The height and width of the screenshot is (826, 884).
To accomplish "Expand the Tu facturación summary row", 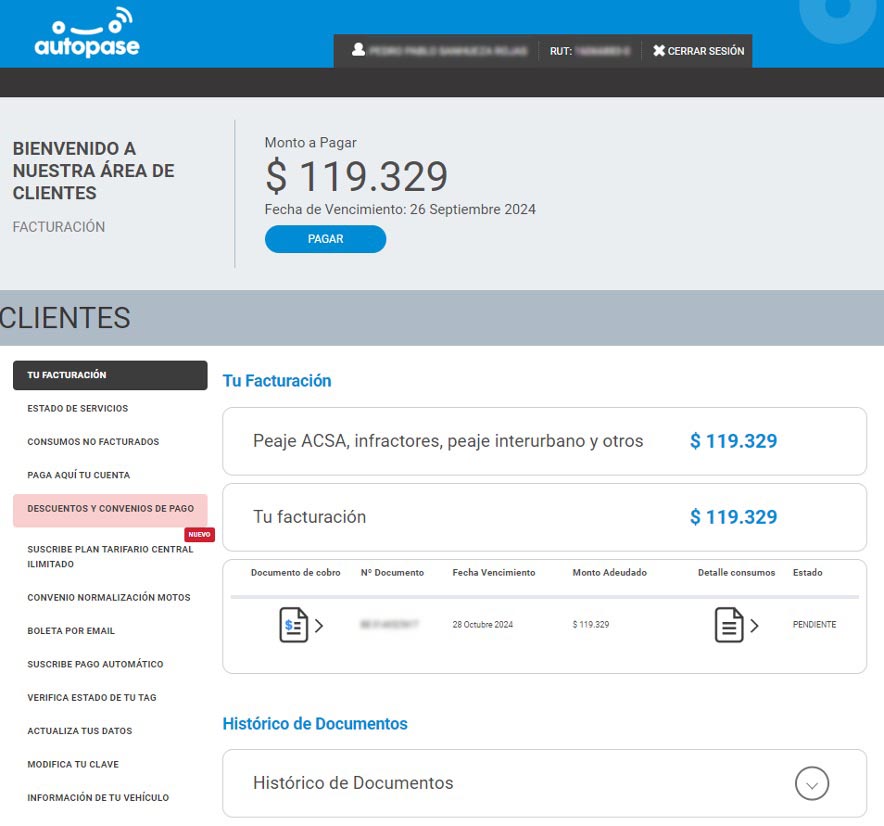I will [544, 517].
